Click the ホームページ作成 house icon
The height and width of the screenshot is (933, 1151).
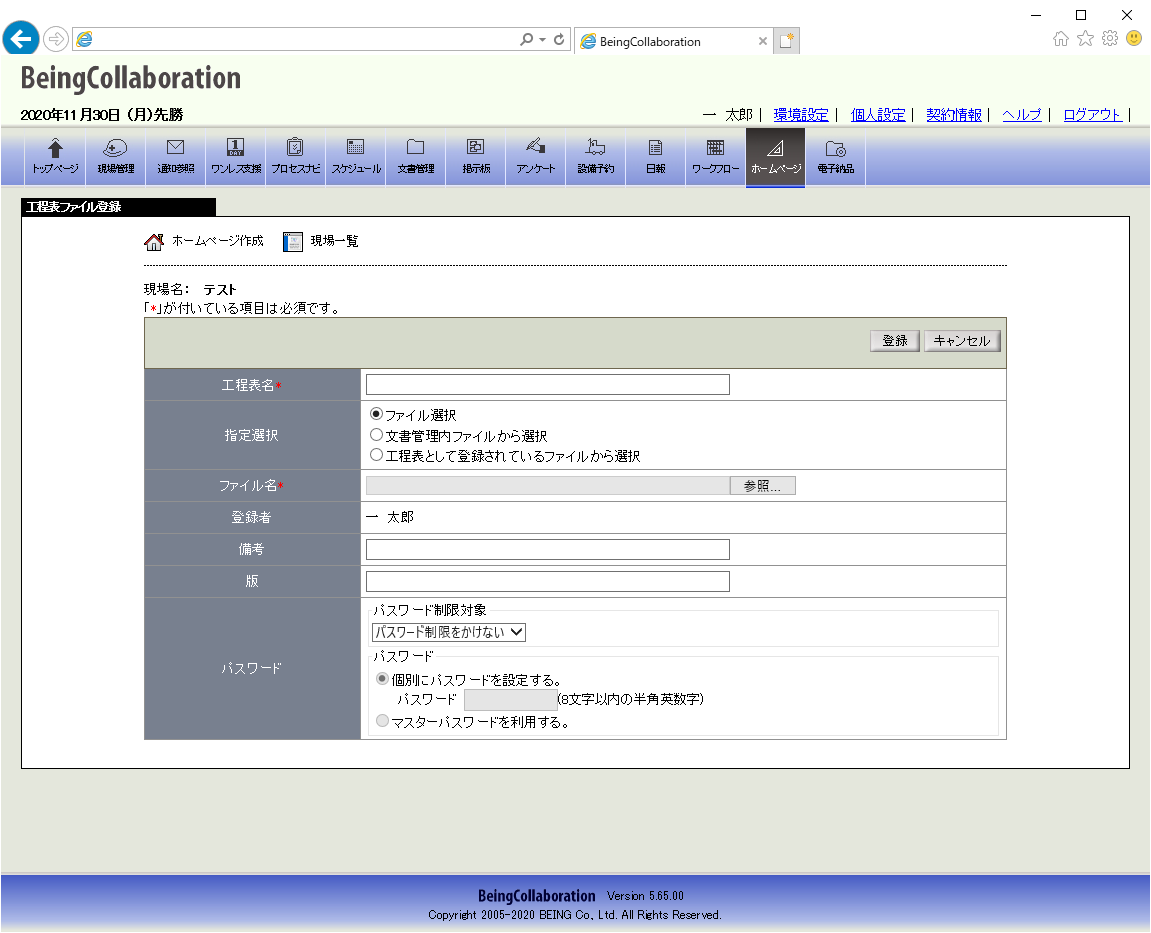[154, 242]
